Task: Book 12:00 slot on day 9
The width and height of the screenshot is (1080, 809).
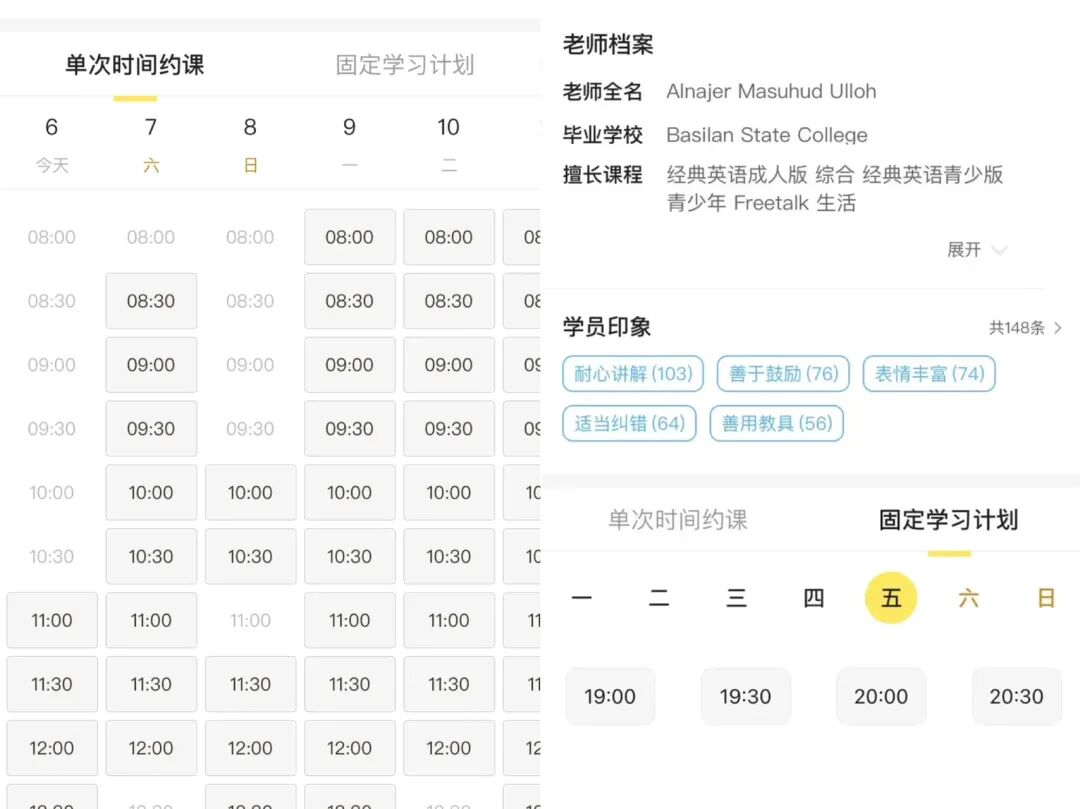Action: tap(349, 748)
